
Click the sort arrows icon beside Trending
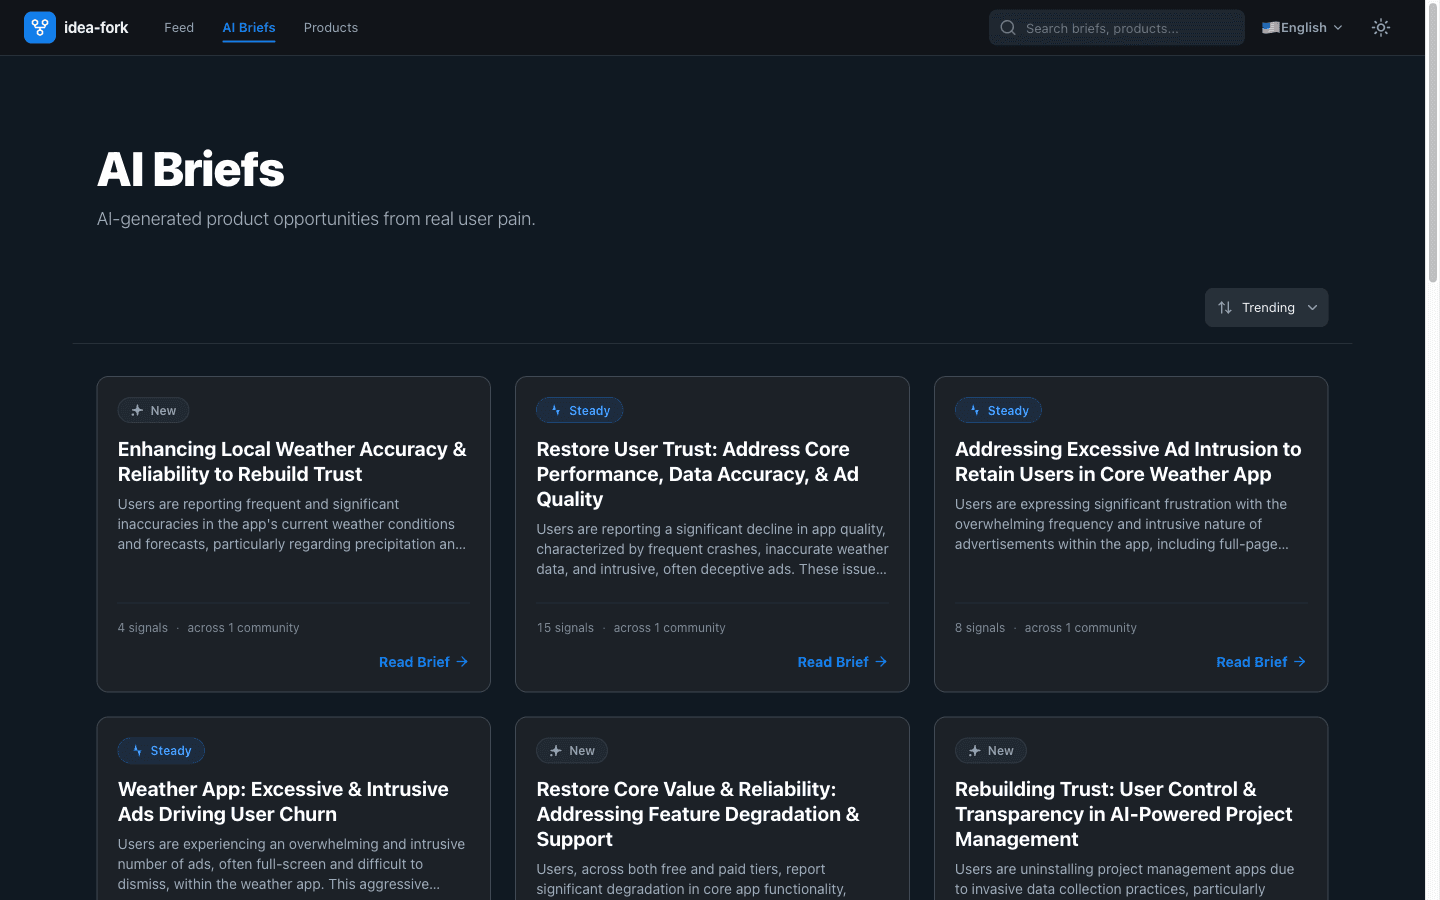pyautogui.click(x=1226, y=307)
